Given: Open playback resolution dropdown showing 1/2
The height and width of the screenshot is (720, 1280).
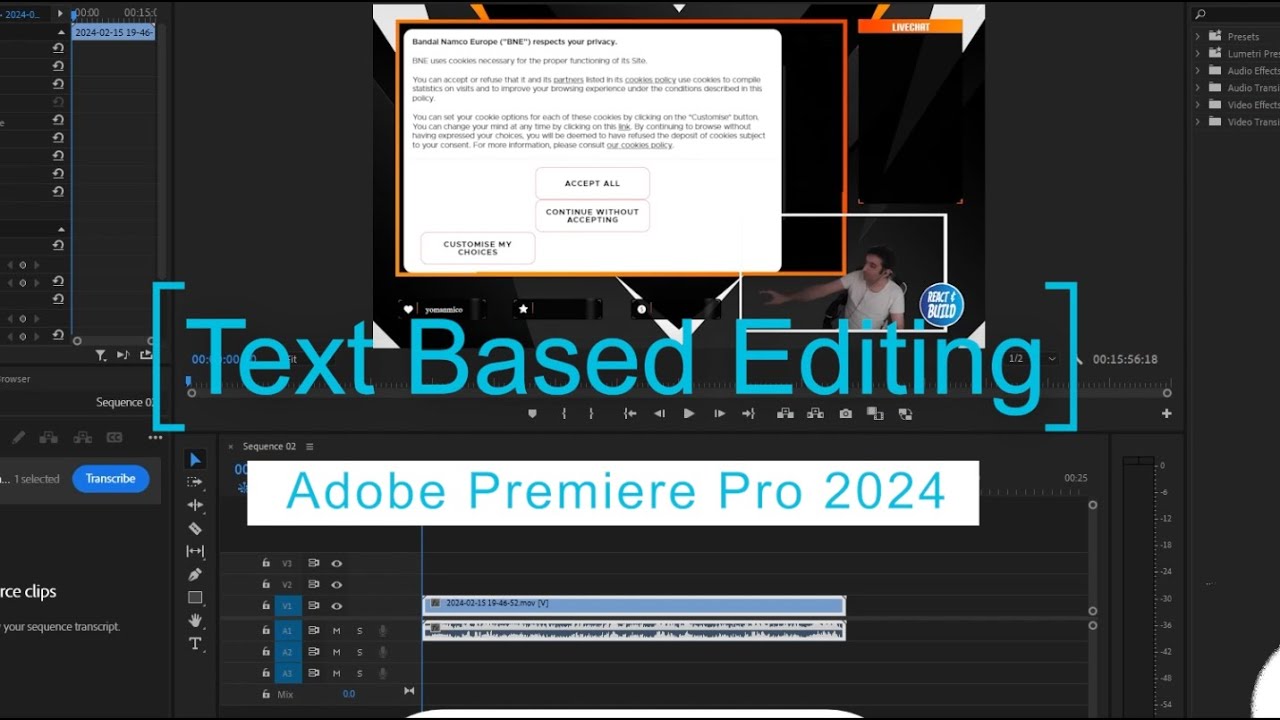Looking at the screenshot, I should (1031, 359).
